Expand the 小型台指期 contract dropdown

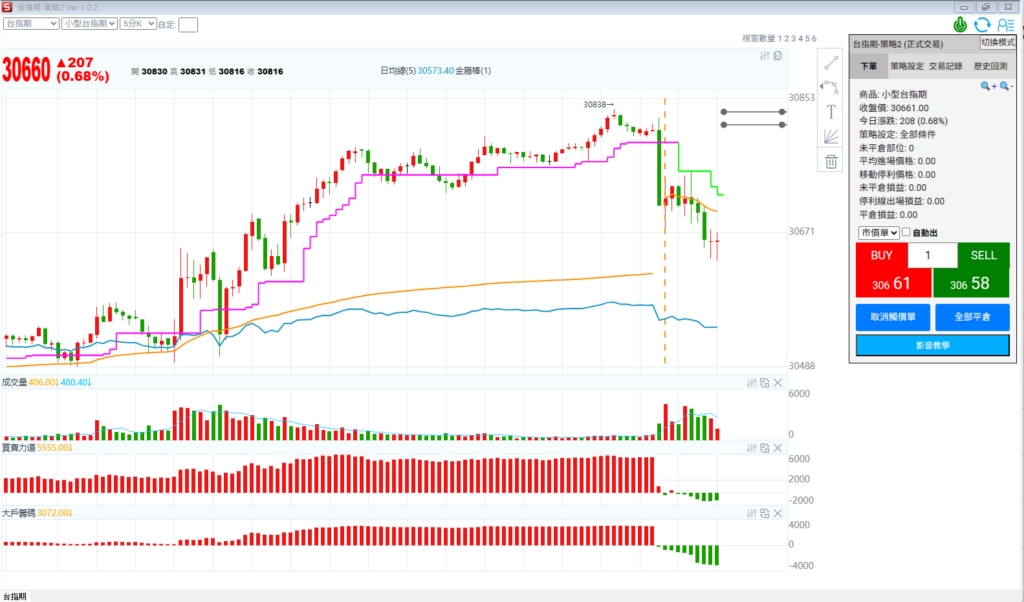click(88, 23)
